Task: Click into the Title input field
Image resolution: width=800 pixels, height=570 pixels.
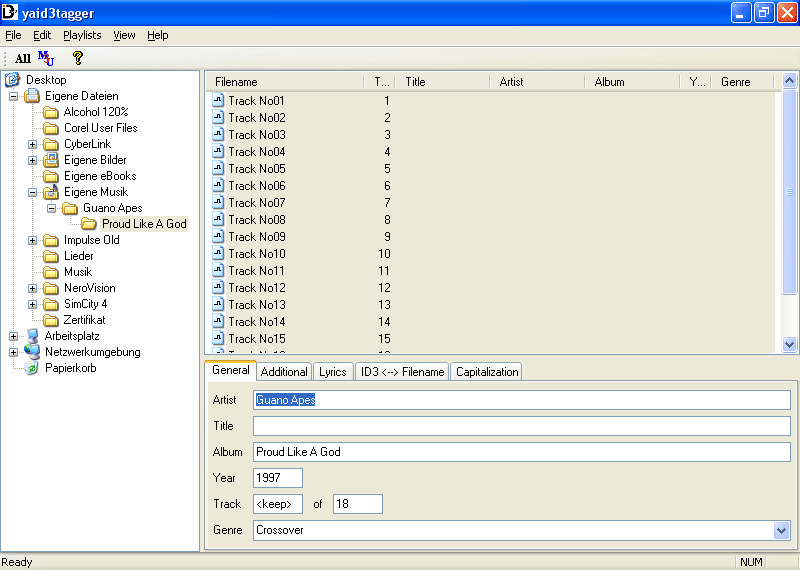Action: [521, 426]
